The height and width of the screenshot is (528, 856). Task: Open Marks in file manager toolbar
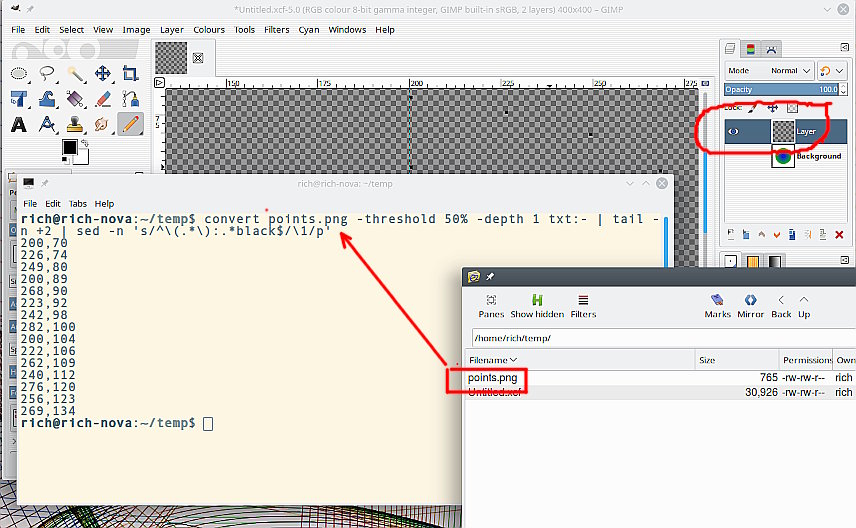point(717,306)
